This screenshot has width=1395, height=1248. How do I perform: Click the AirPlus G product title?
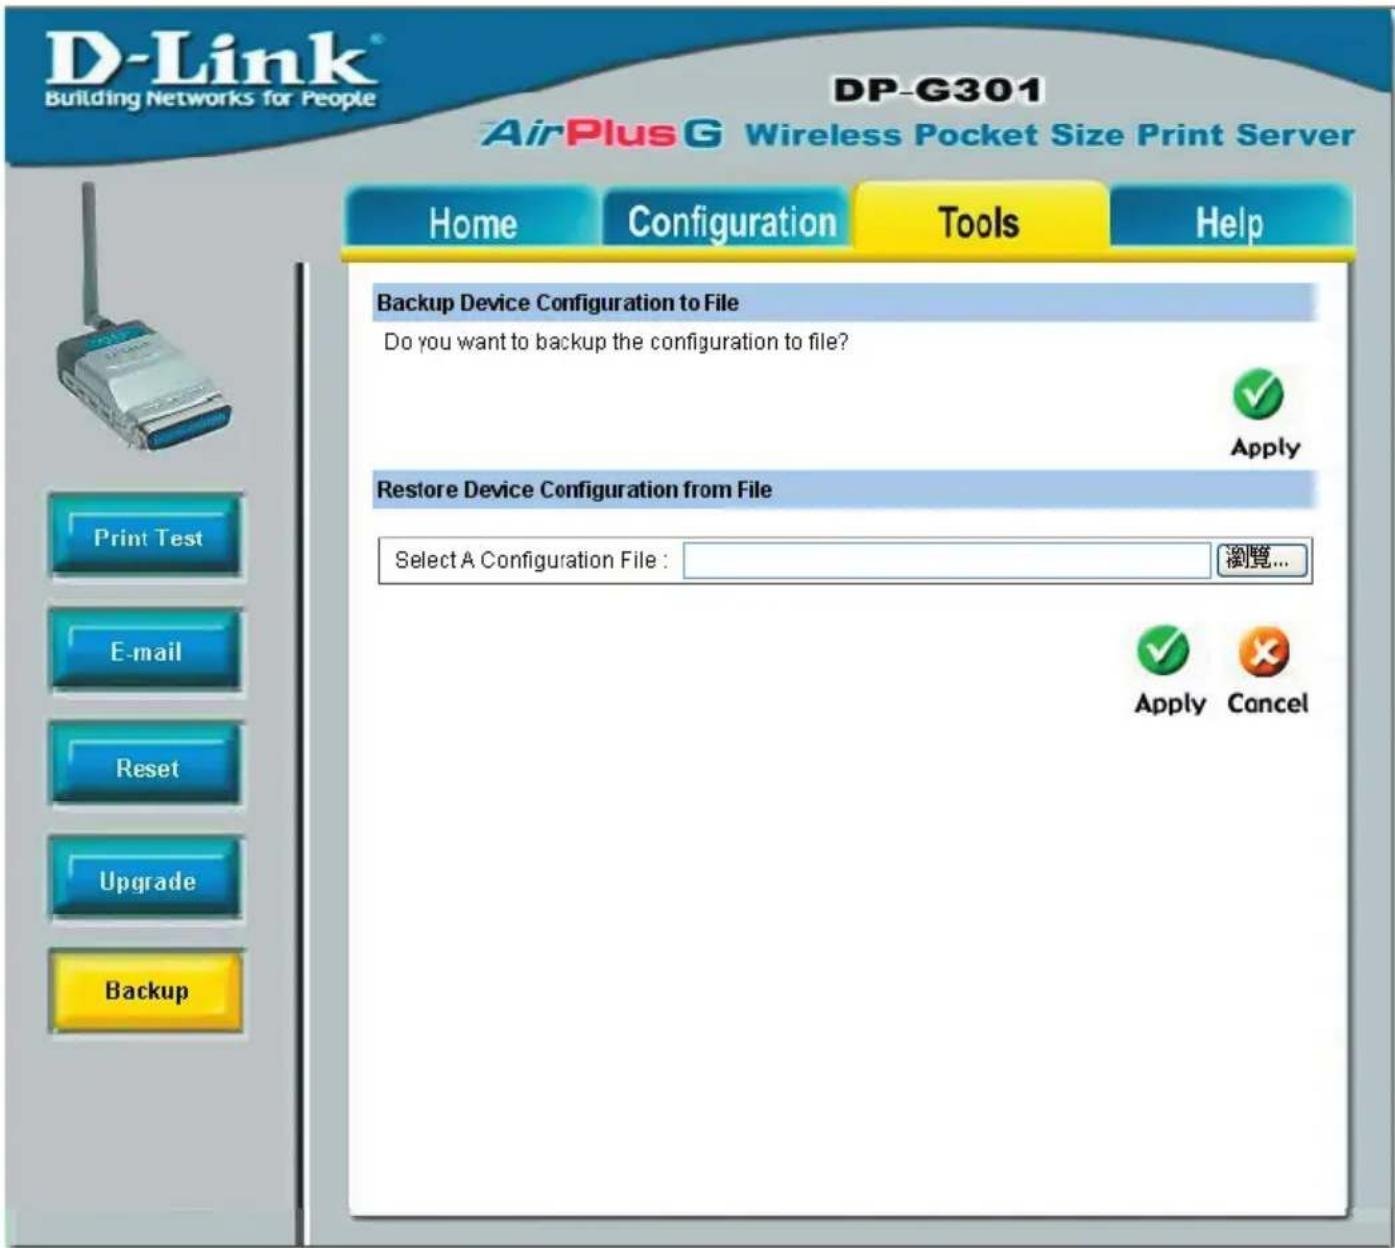(x=601, y=133)
